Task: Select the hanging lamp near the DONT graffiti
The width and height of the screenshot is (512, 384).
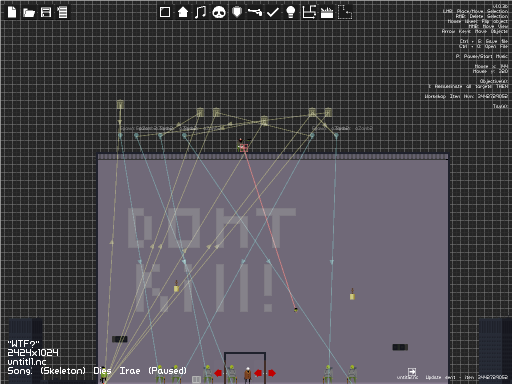Action: coord(176,287)
